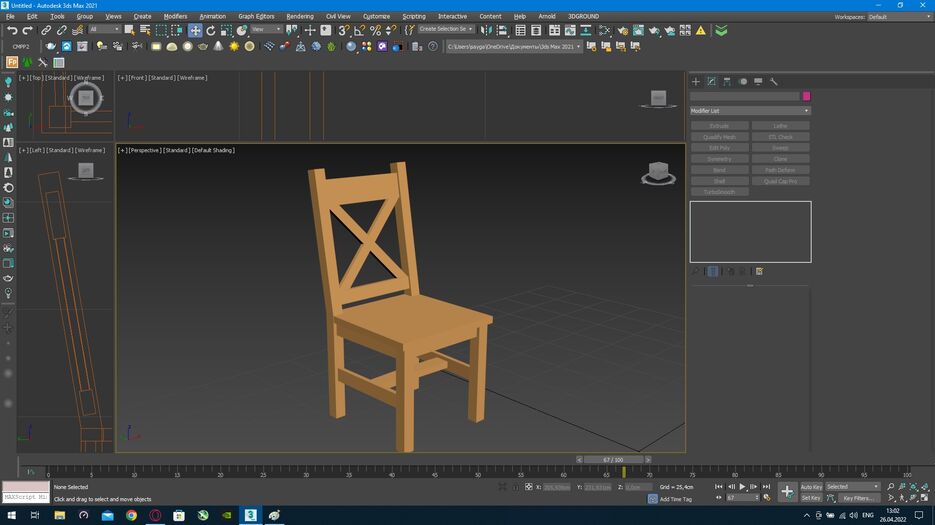Click the time slider at 67 / 100

coord(613,460)
